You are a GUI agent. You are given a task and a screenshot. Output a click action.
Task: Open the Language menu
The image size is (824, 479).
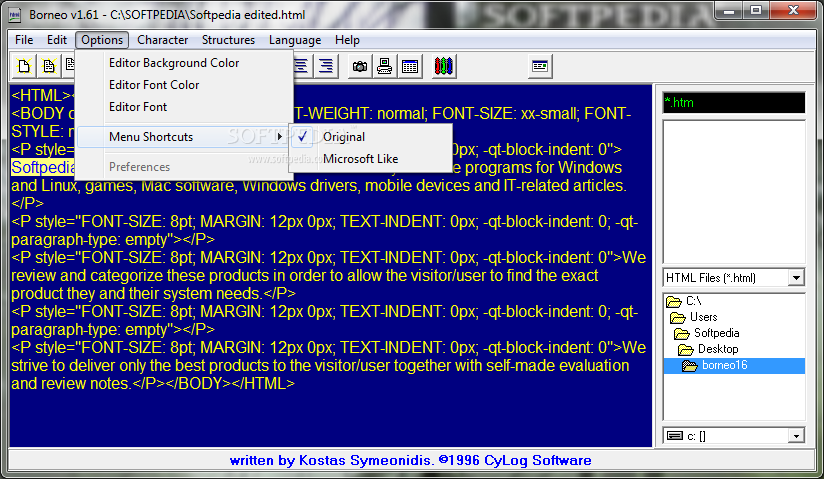point(295,40)
